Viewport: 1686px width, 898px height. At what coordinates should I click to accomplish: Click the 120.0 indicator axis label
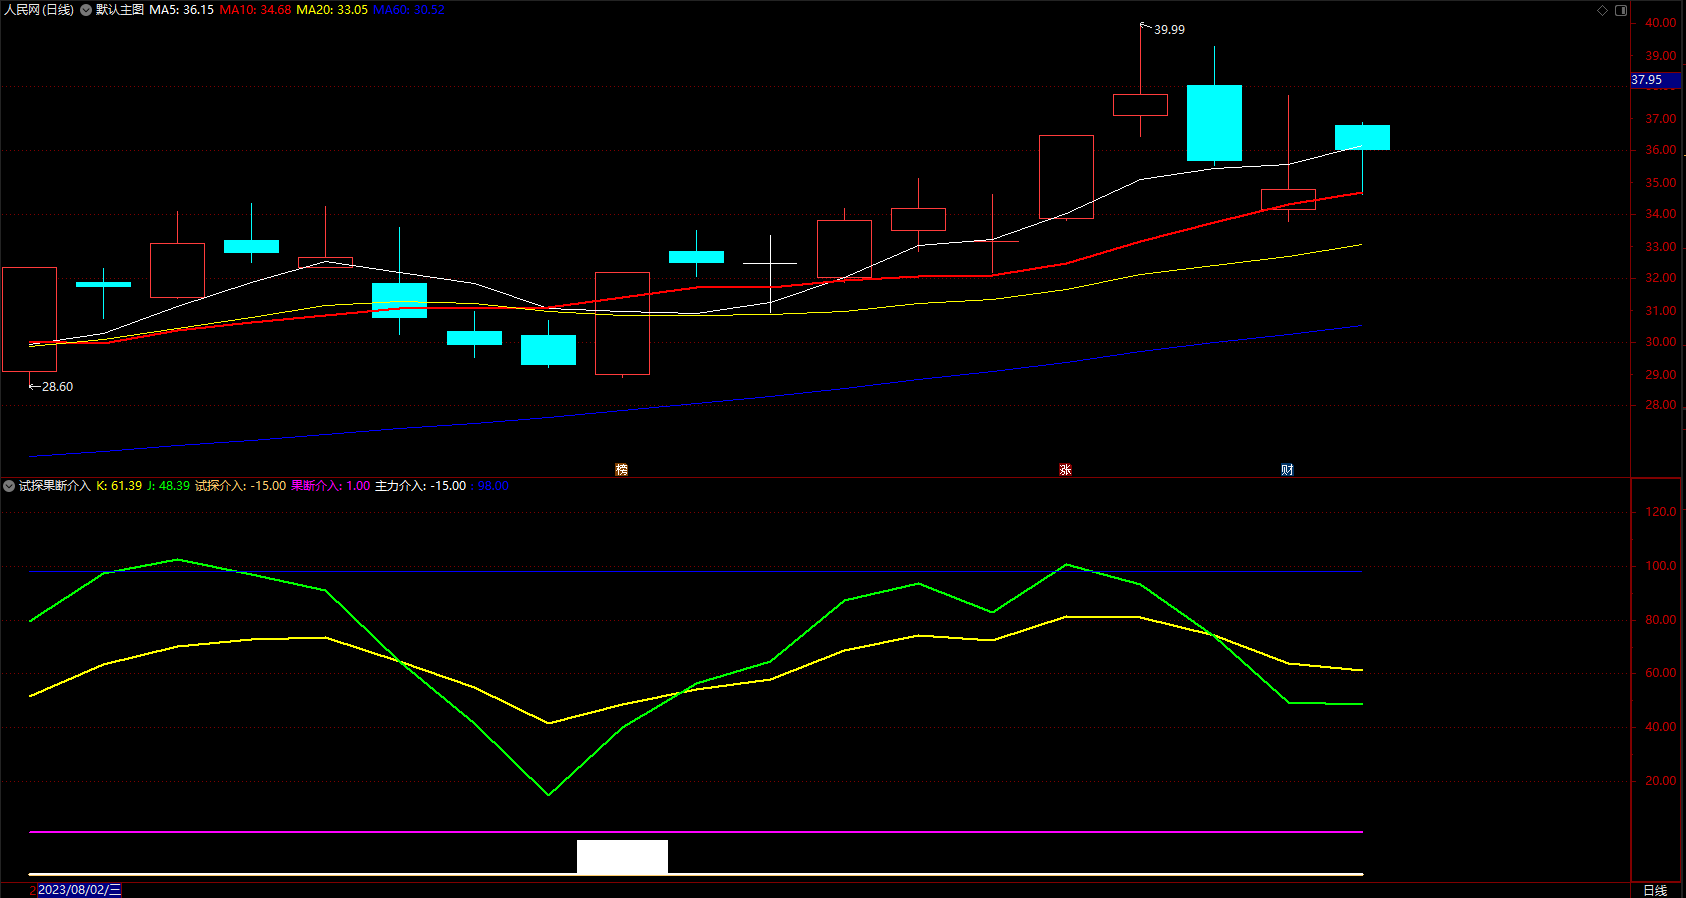pyautogui.click(x=1661, y=512)
